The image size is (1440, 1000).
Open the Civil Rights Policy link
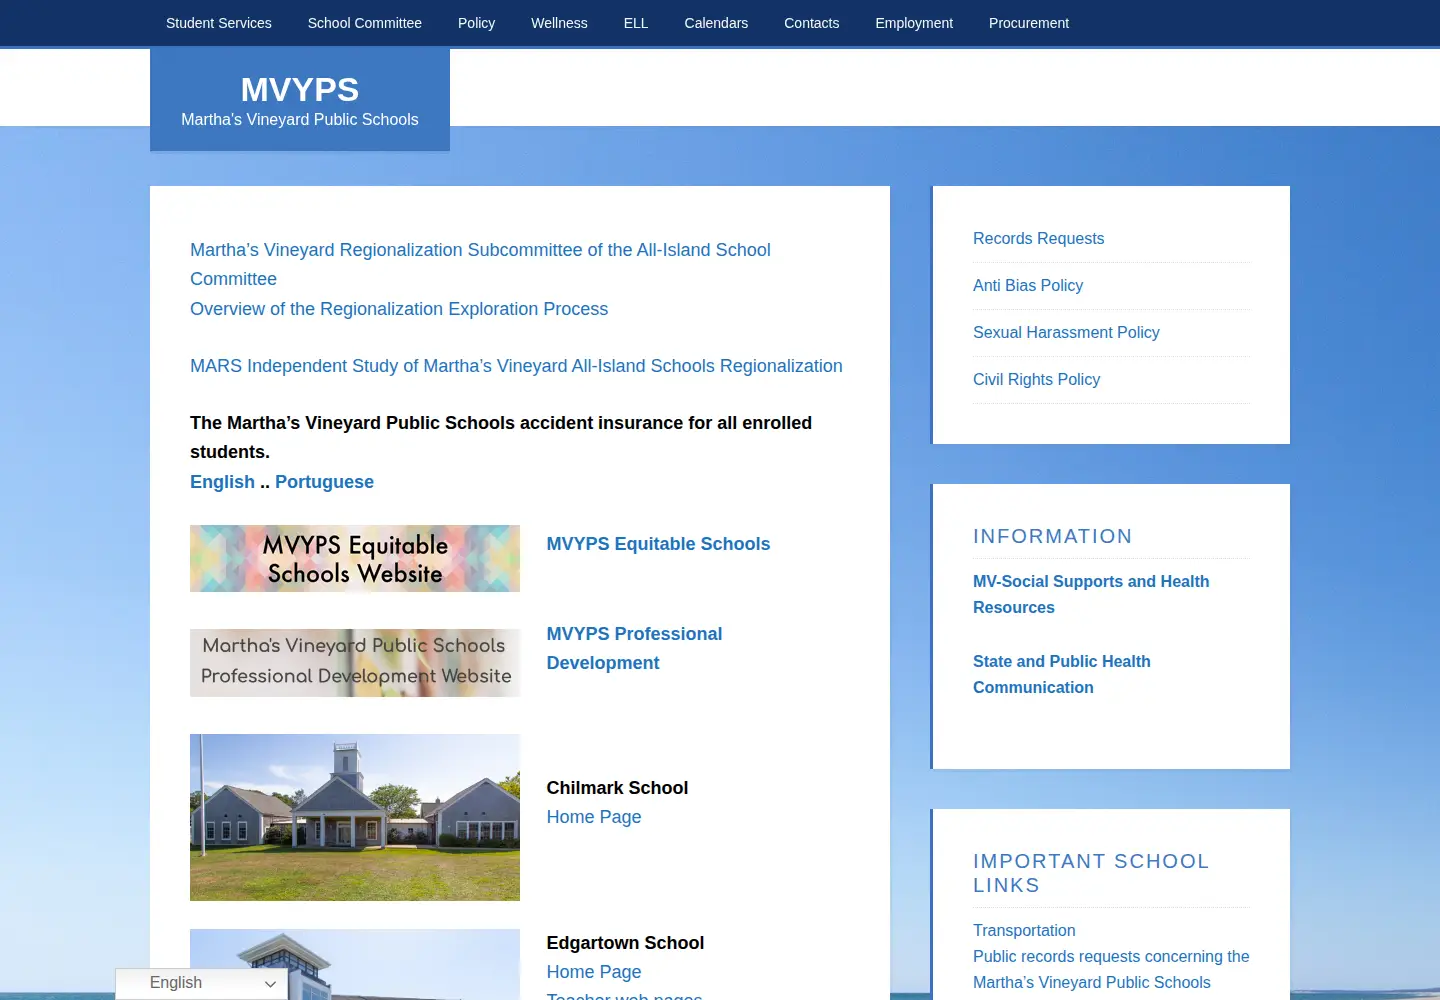coord(1036,380)
